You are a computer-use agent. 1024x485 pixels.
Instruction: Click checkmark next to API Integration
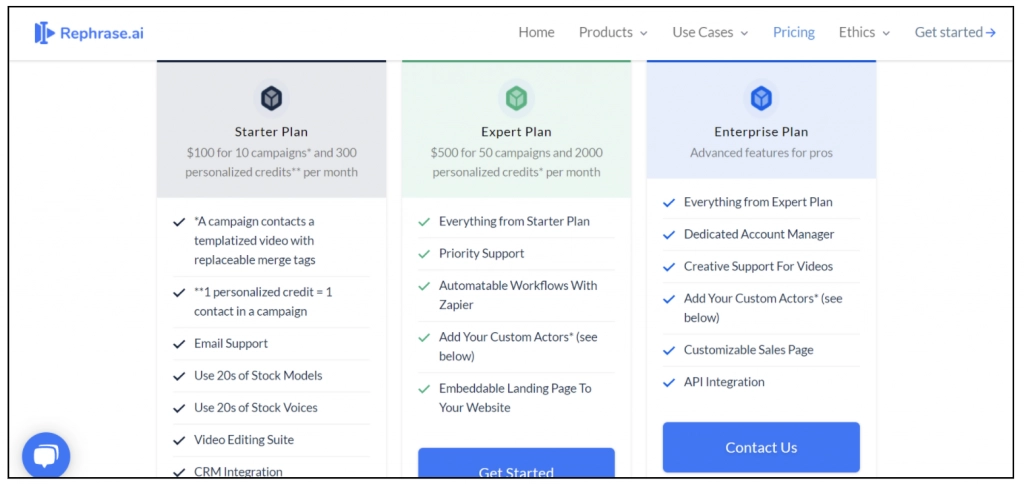669,383
